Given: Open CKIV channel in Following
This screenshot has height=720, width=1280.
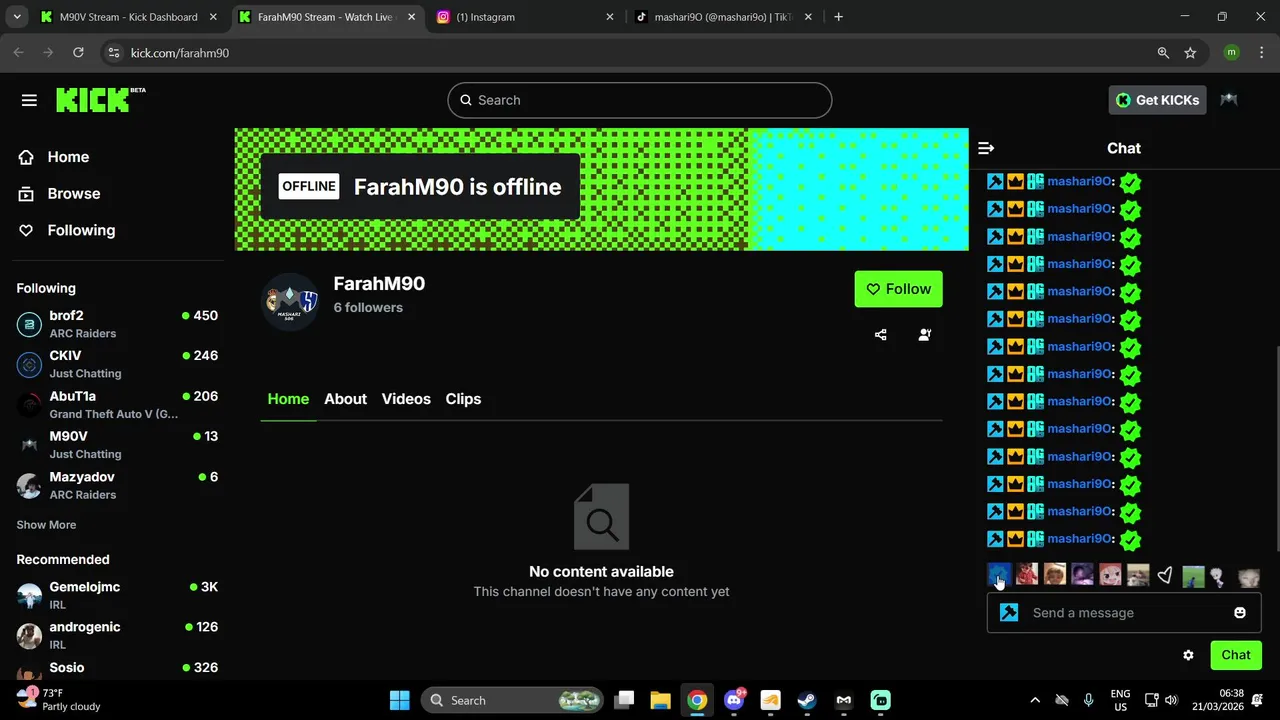Looking at the screenshot, I should tap(117, 364).
